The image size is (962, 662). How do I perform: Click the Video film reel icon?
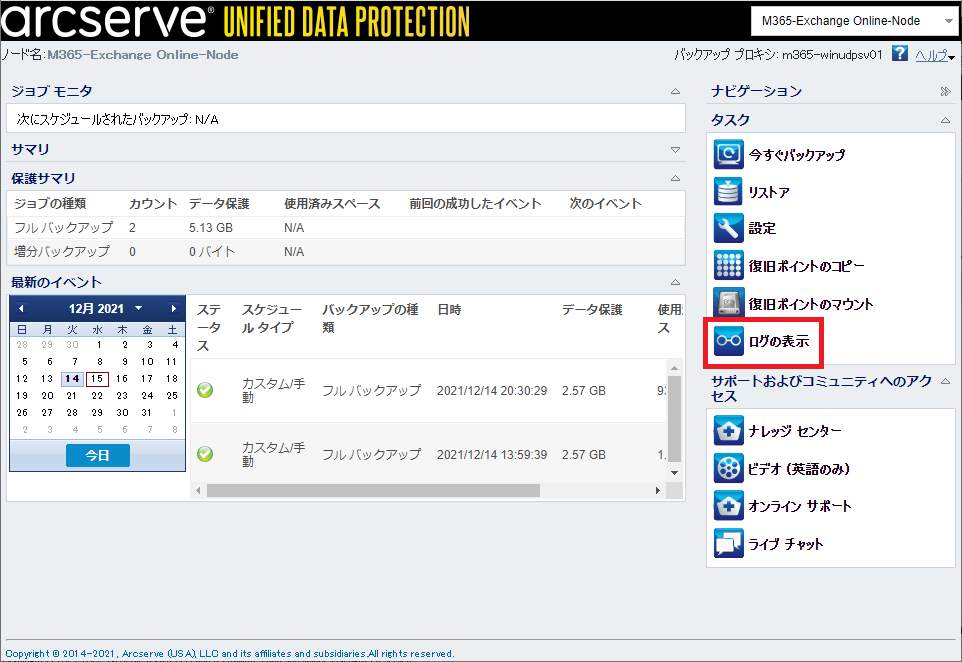pos(728,469)
